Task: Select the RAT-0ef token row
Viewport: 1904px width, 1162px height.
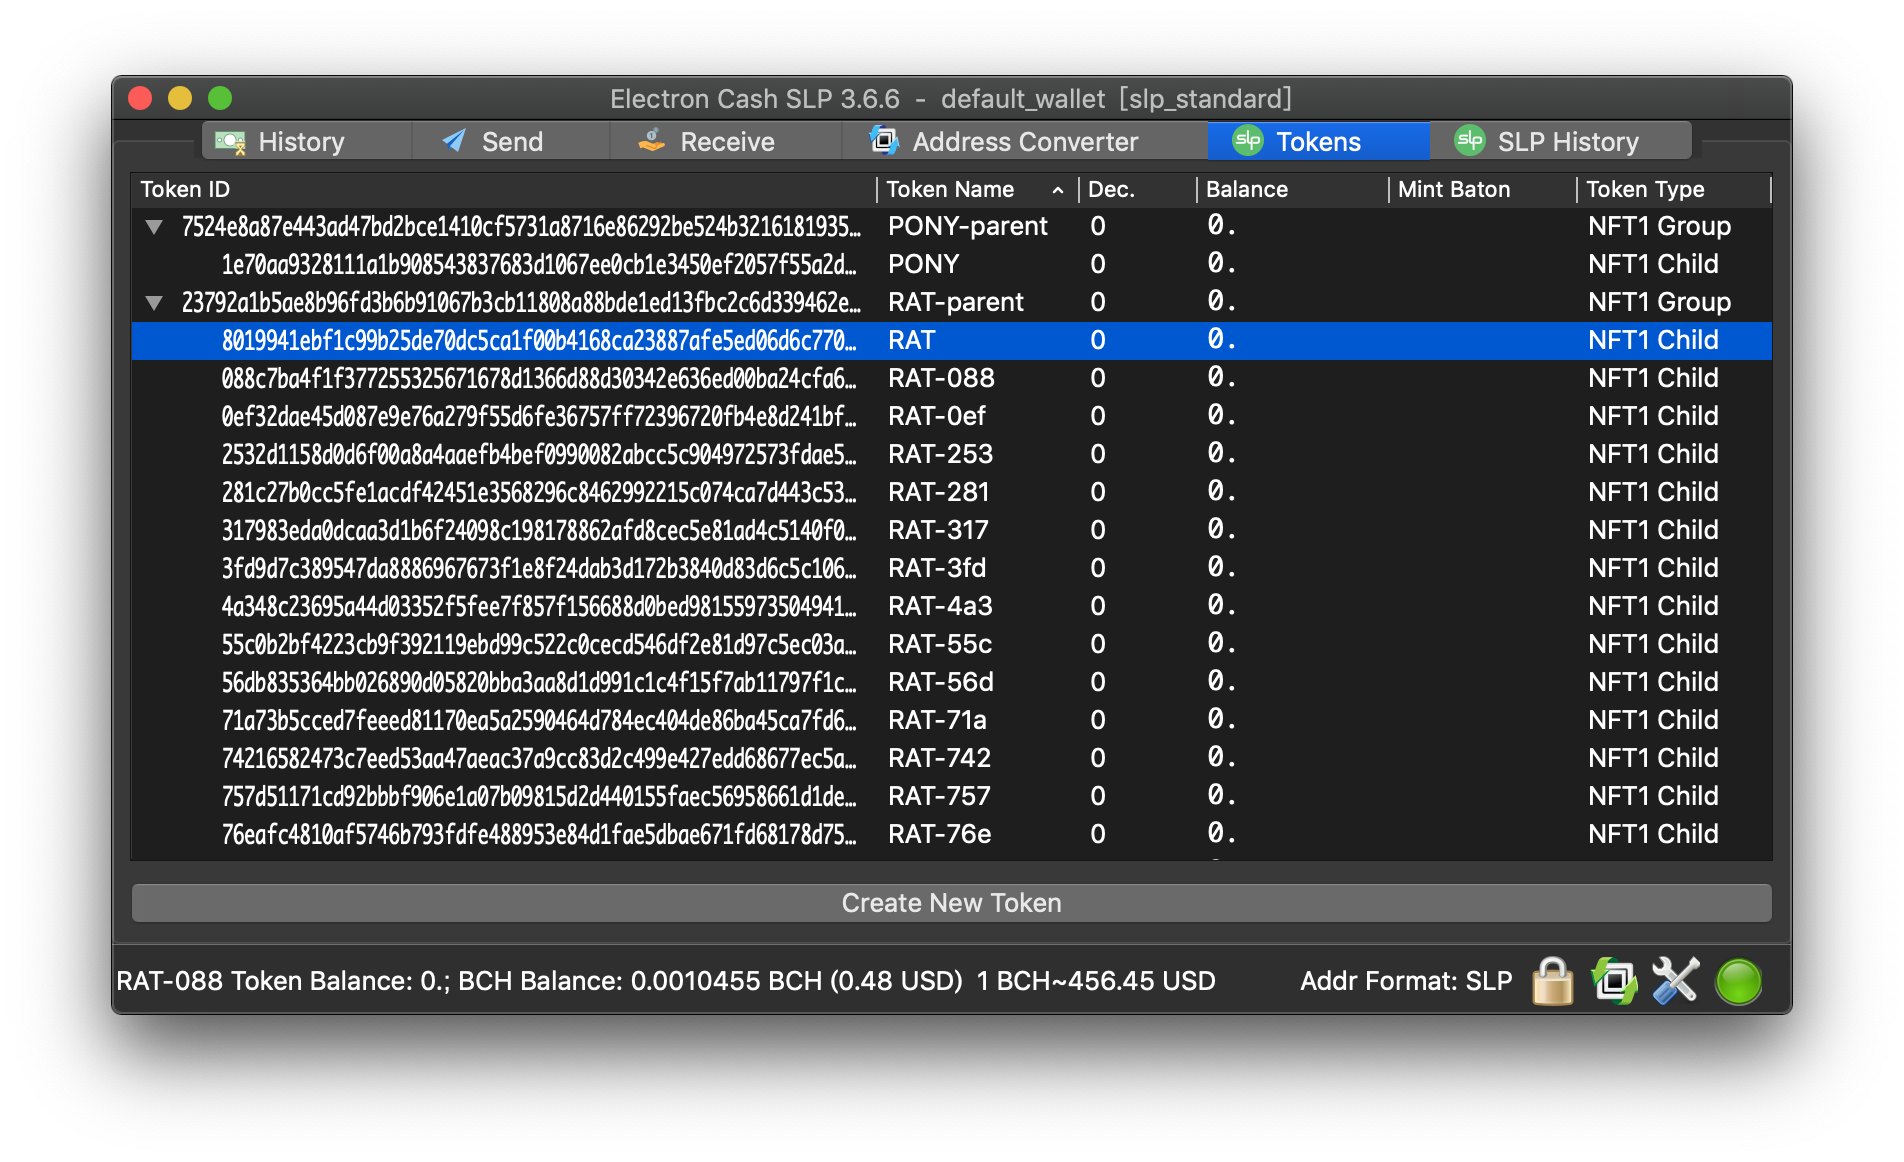Action: [951, 417]
